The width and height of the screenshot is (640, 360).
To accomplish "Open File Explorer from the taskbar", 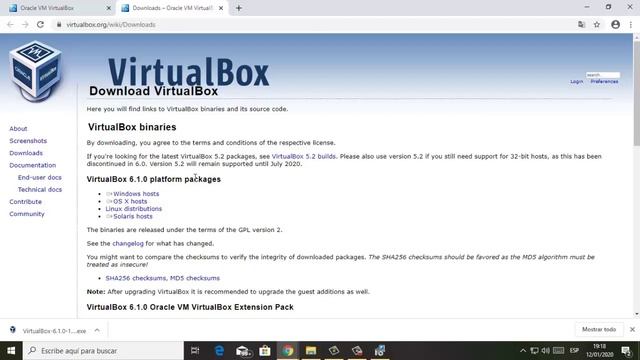I will [x=311, y=351].
